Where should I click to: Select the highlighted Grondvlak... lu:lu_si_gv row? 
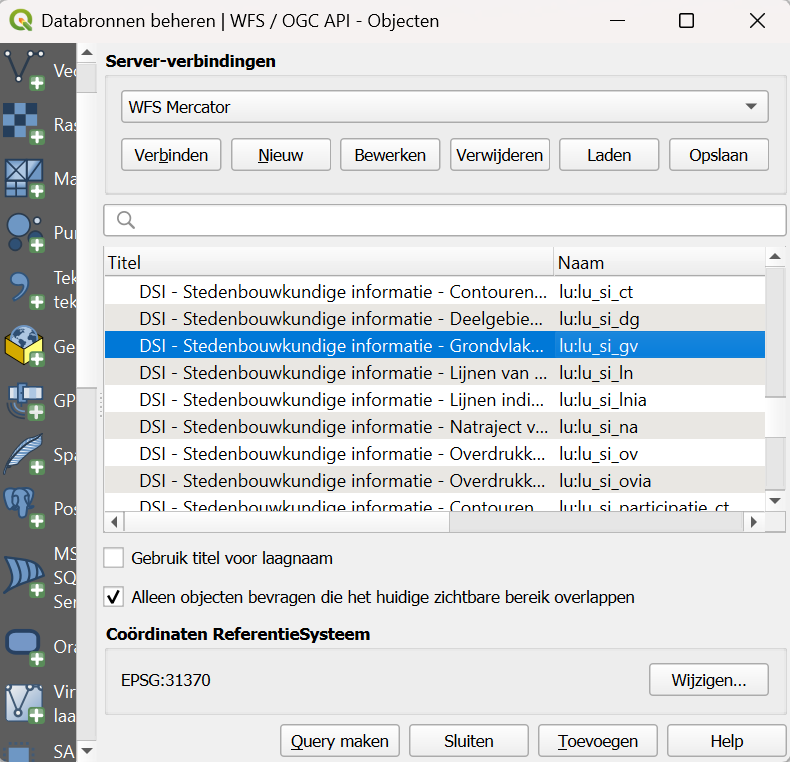(435, 345)
